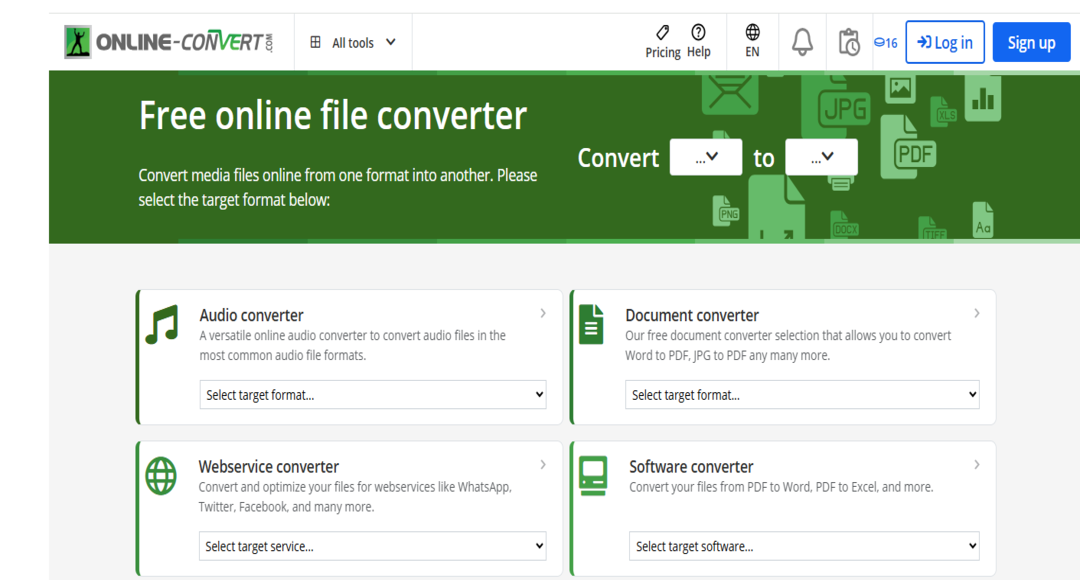Click the Sign up button
Screen dimensions: 1080x580
(x=1031, y=42)
